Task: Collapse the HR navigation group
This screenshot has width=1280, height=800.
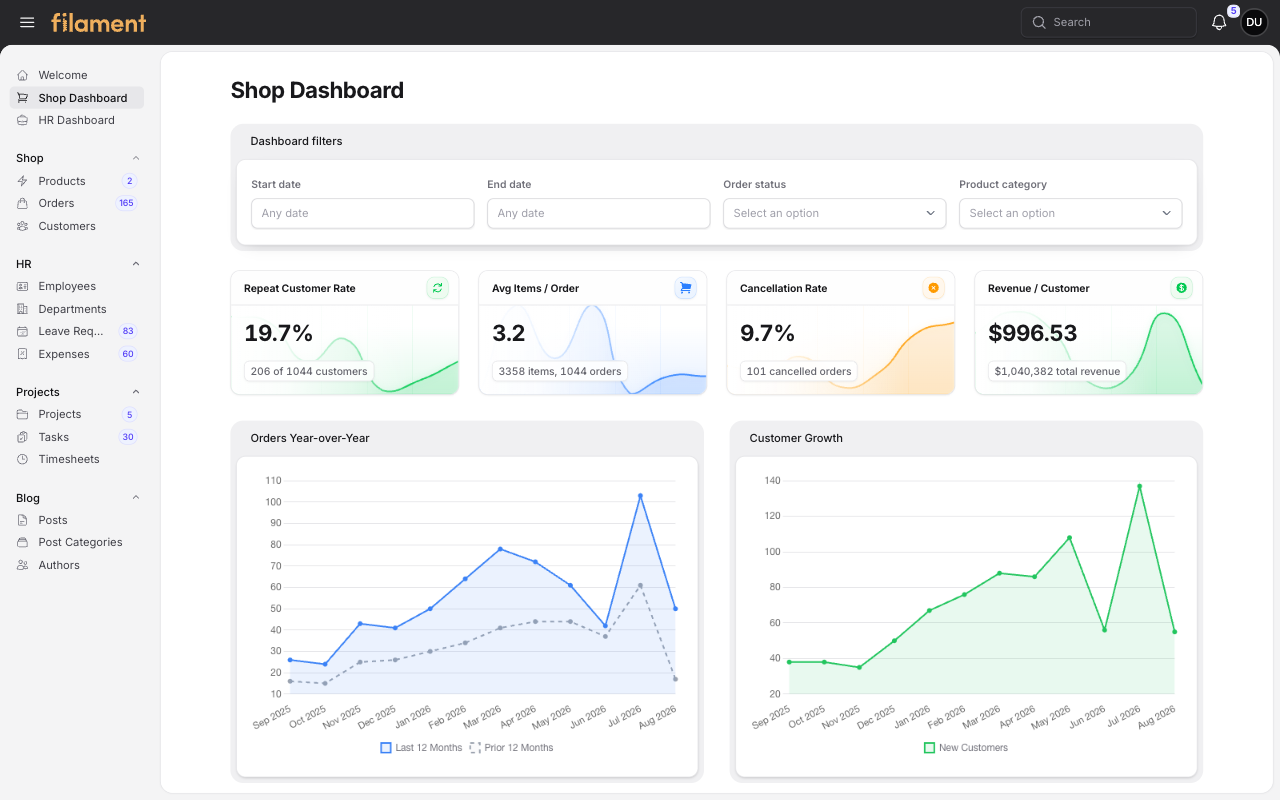Action: [x=136, y=264]
